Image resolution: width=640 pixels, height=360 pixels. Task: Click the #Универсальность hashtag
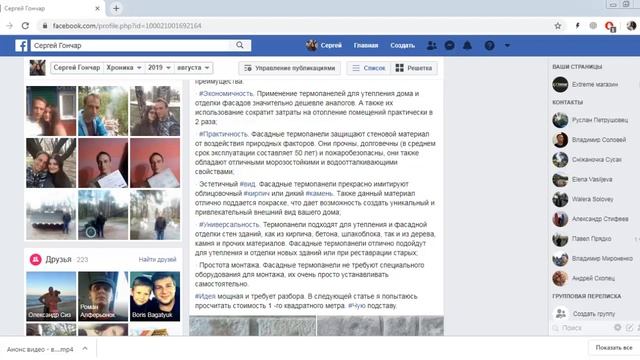(229, 225)
